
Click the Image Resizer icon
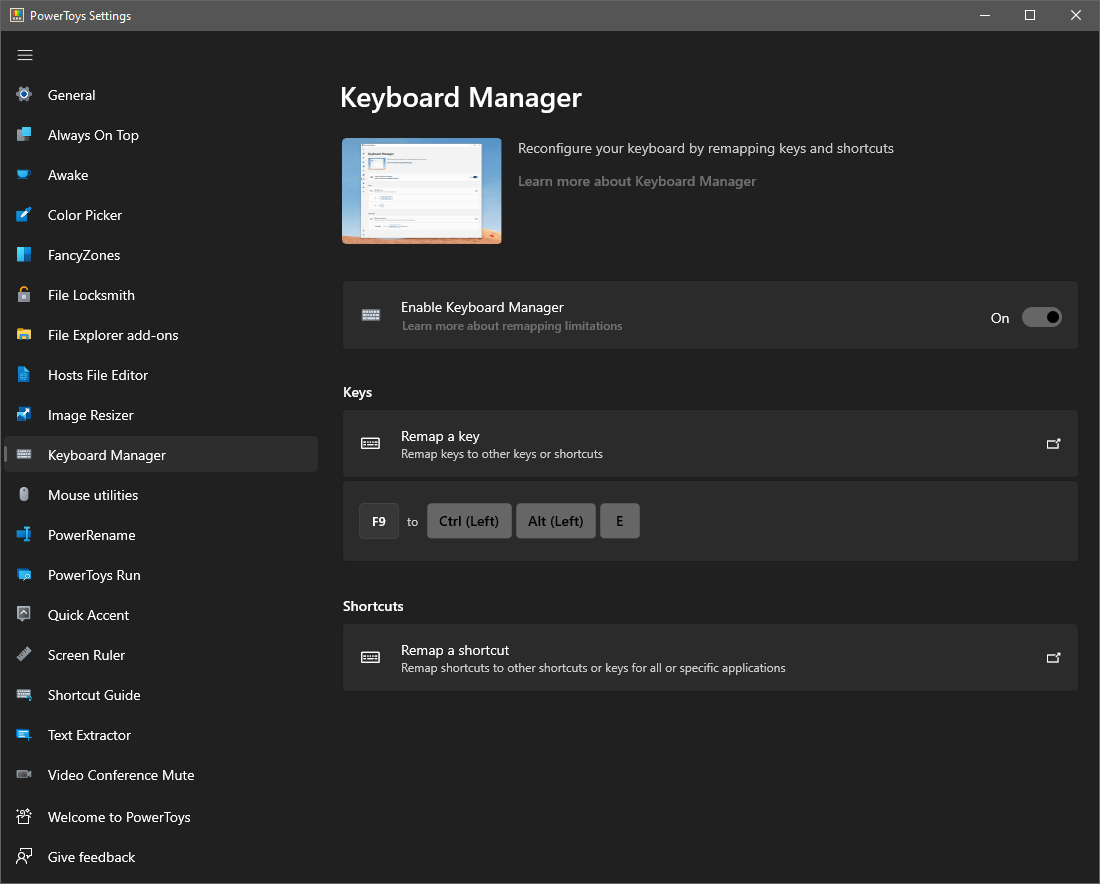[x=24, y=415]
